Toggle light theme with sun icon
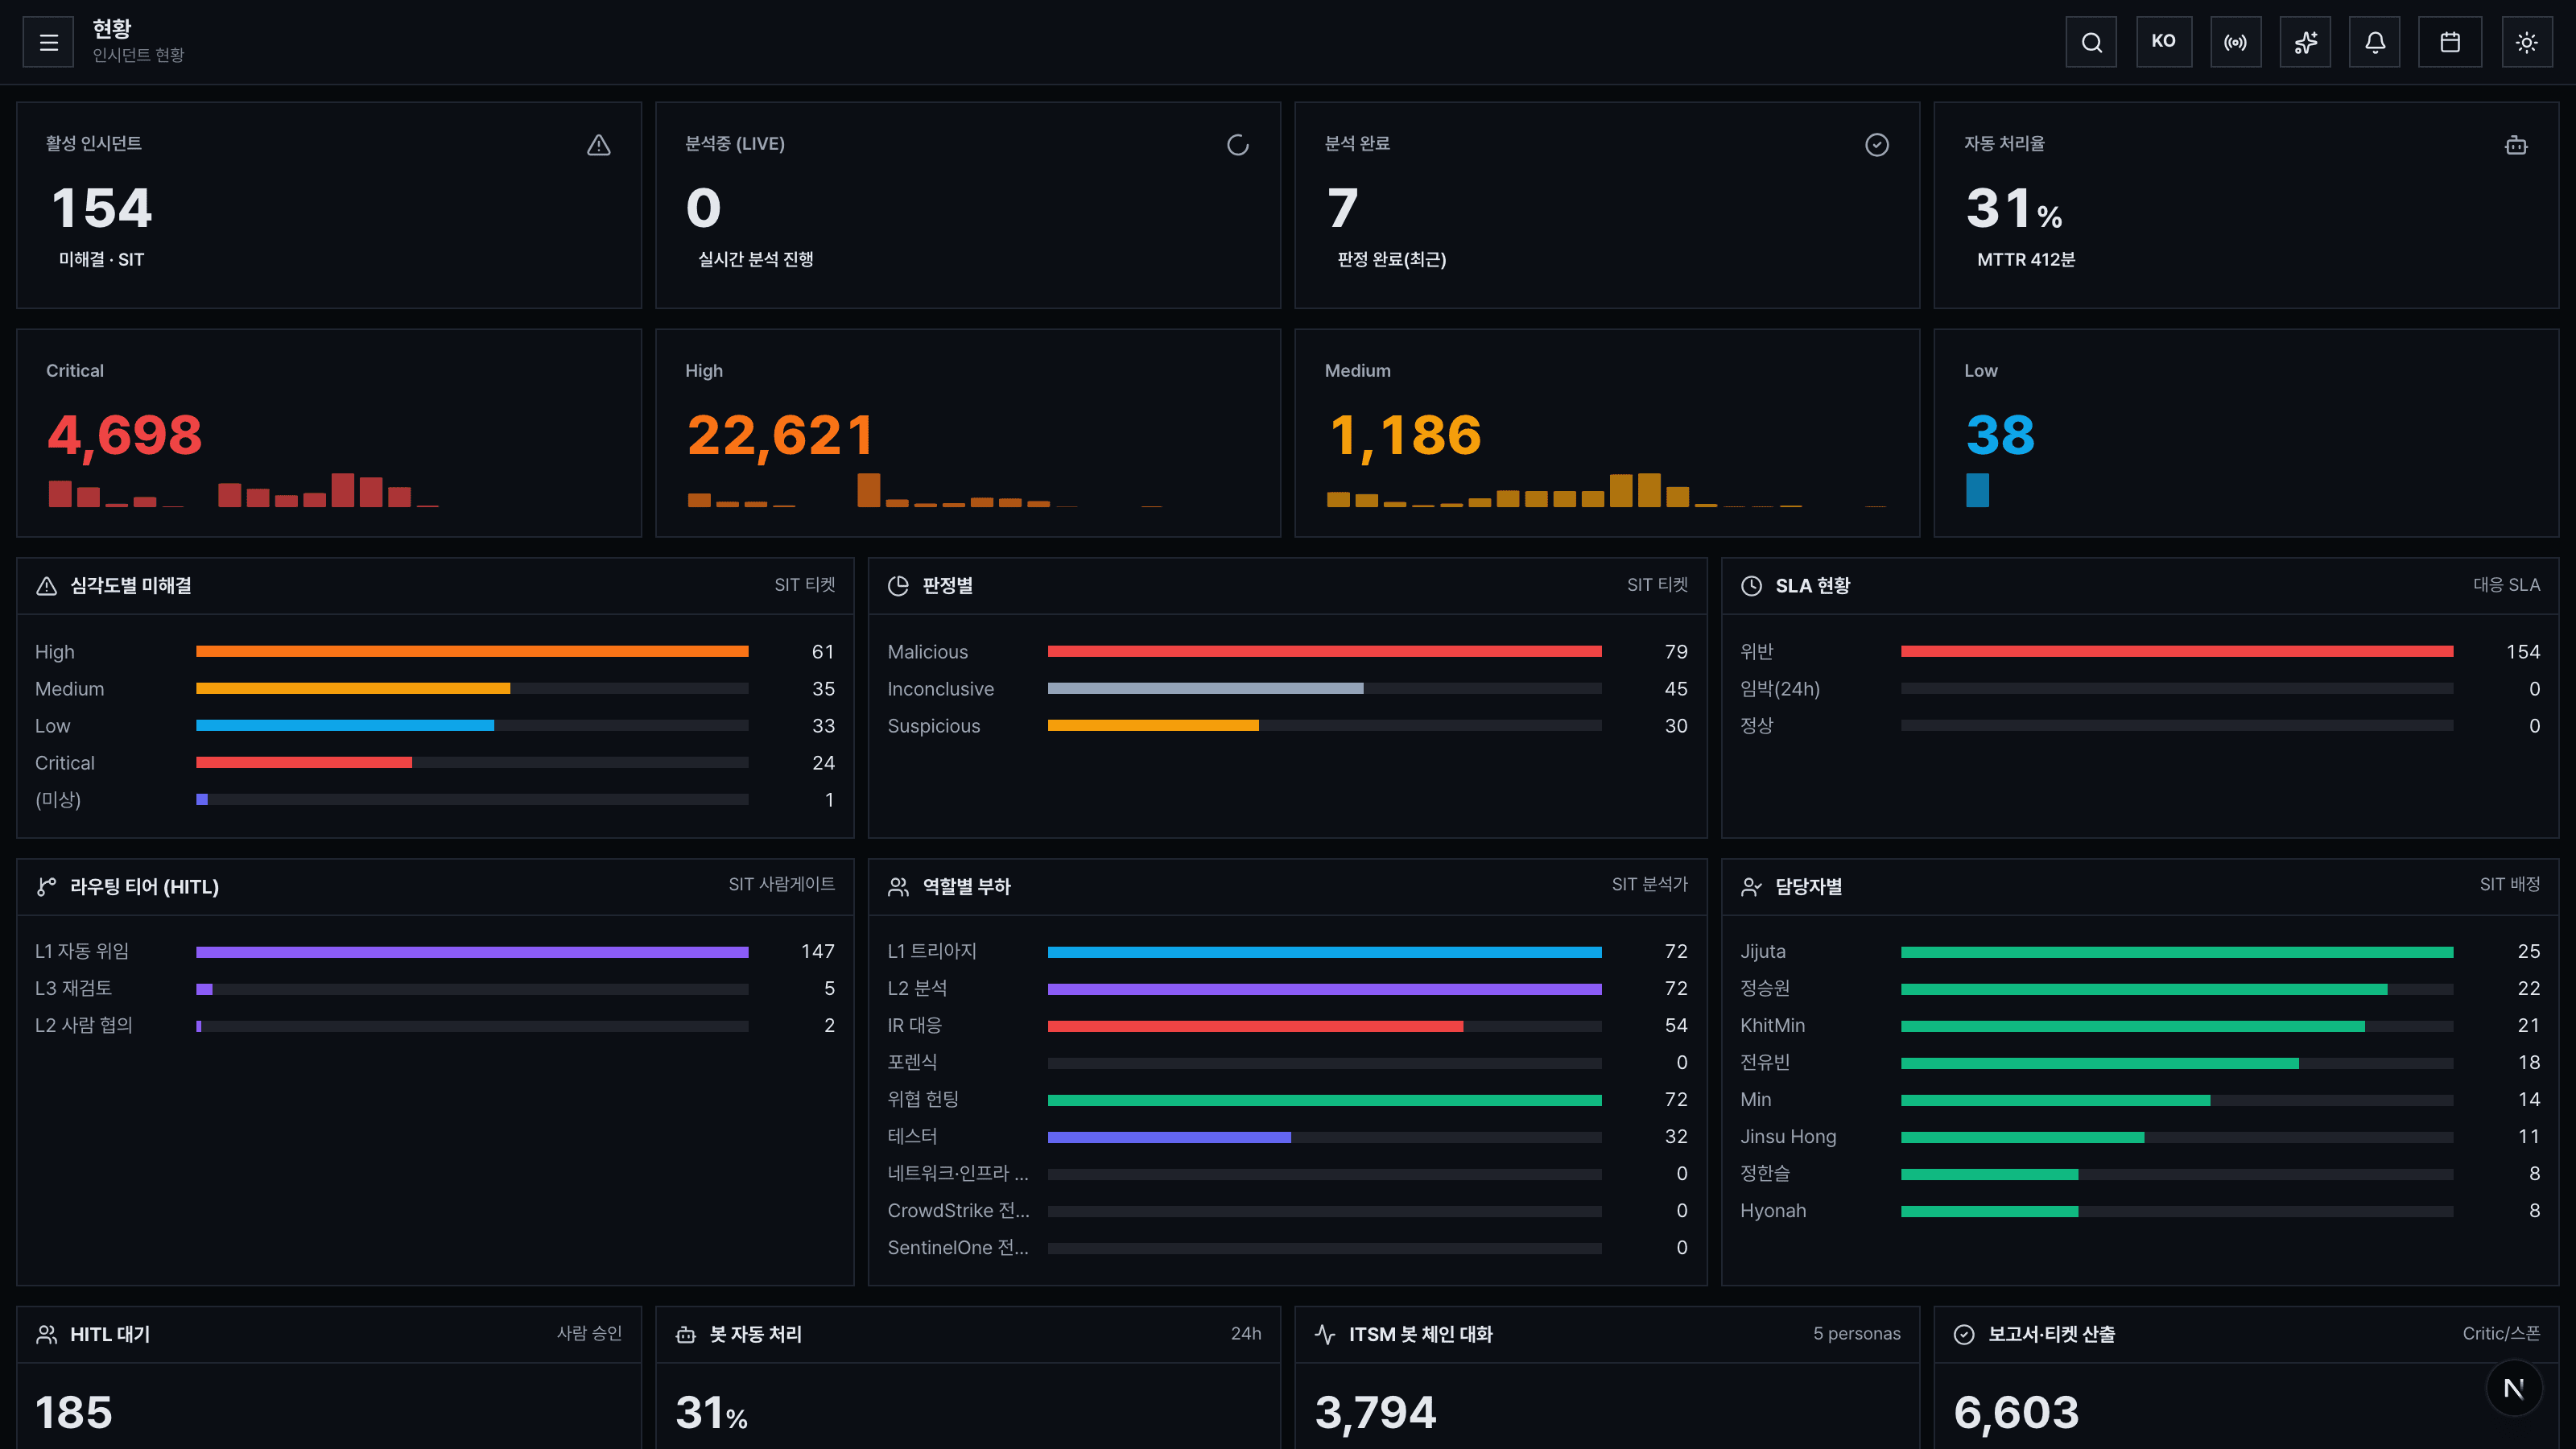The height and width of the screenshot is (1449, 2576). click(2527, 42)
